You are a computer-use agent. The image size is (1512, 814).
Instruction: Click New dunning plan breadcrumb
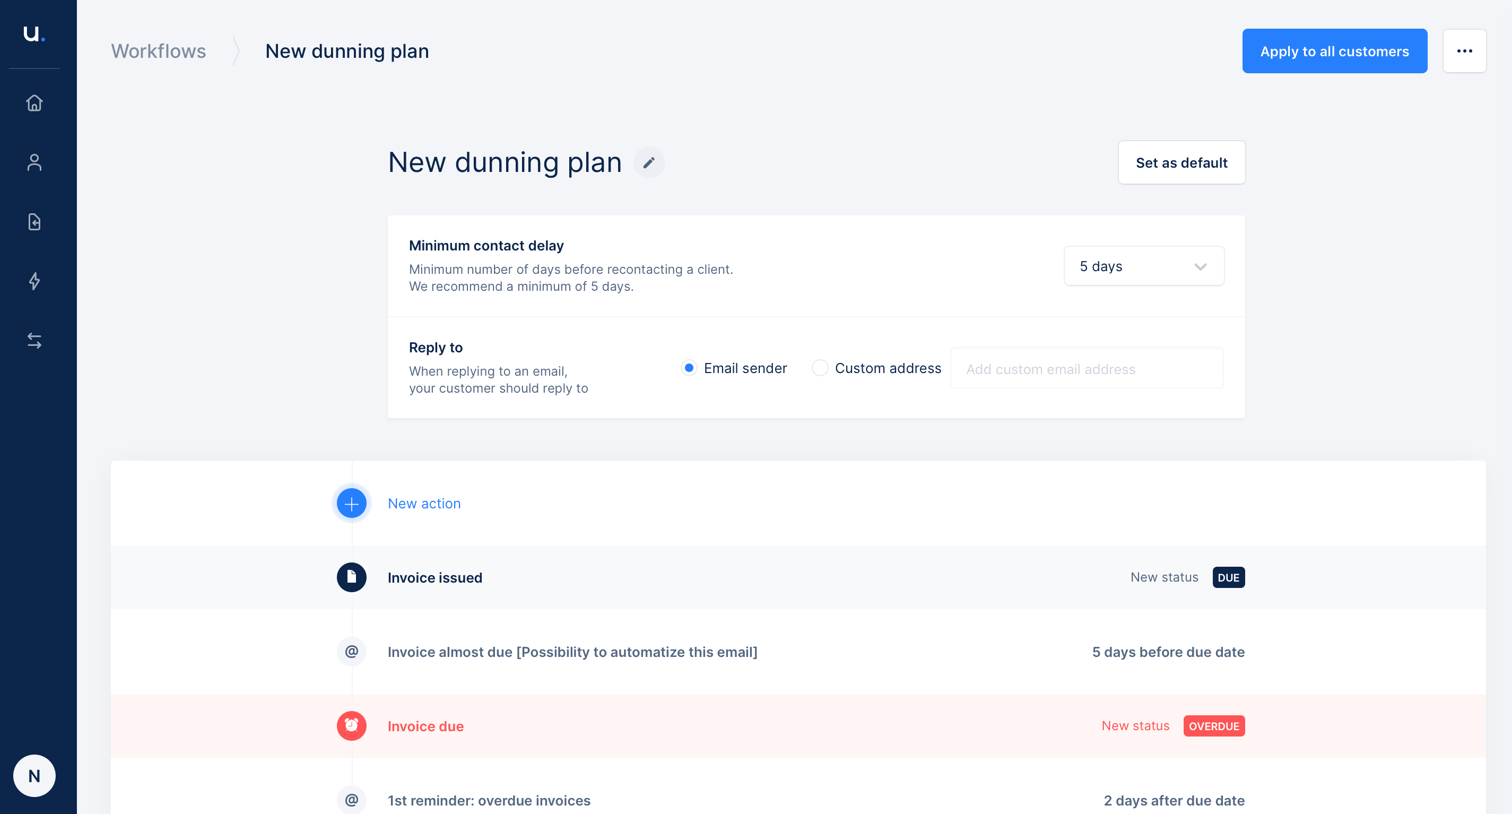coord(347,51)
